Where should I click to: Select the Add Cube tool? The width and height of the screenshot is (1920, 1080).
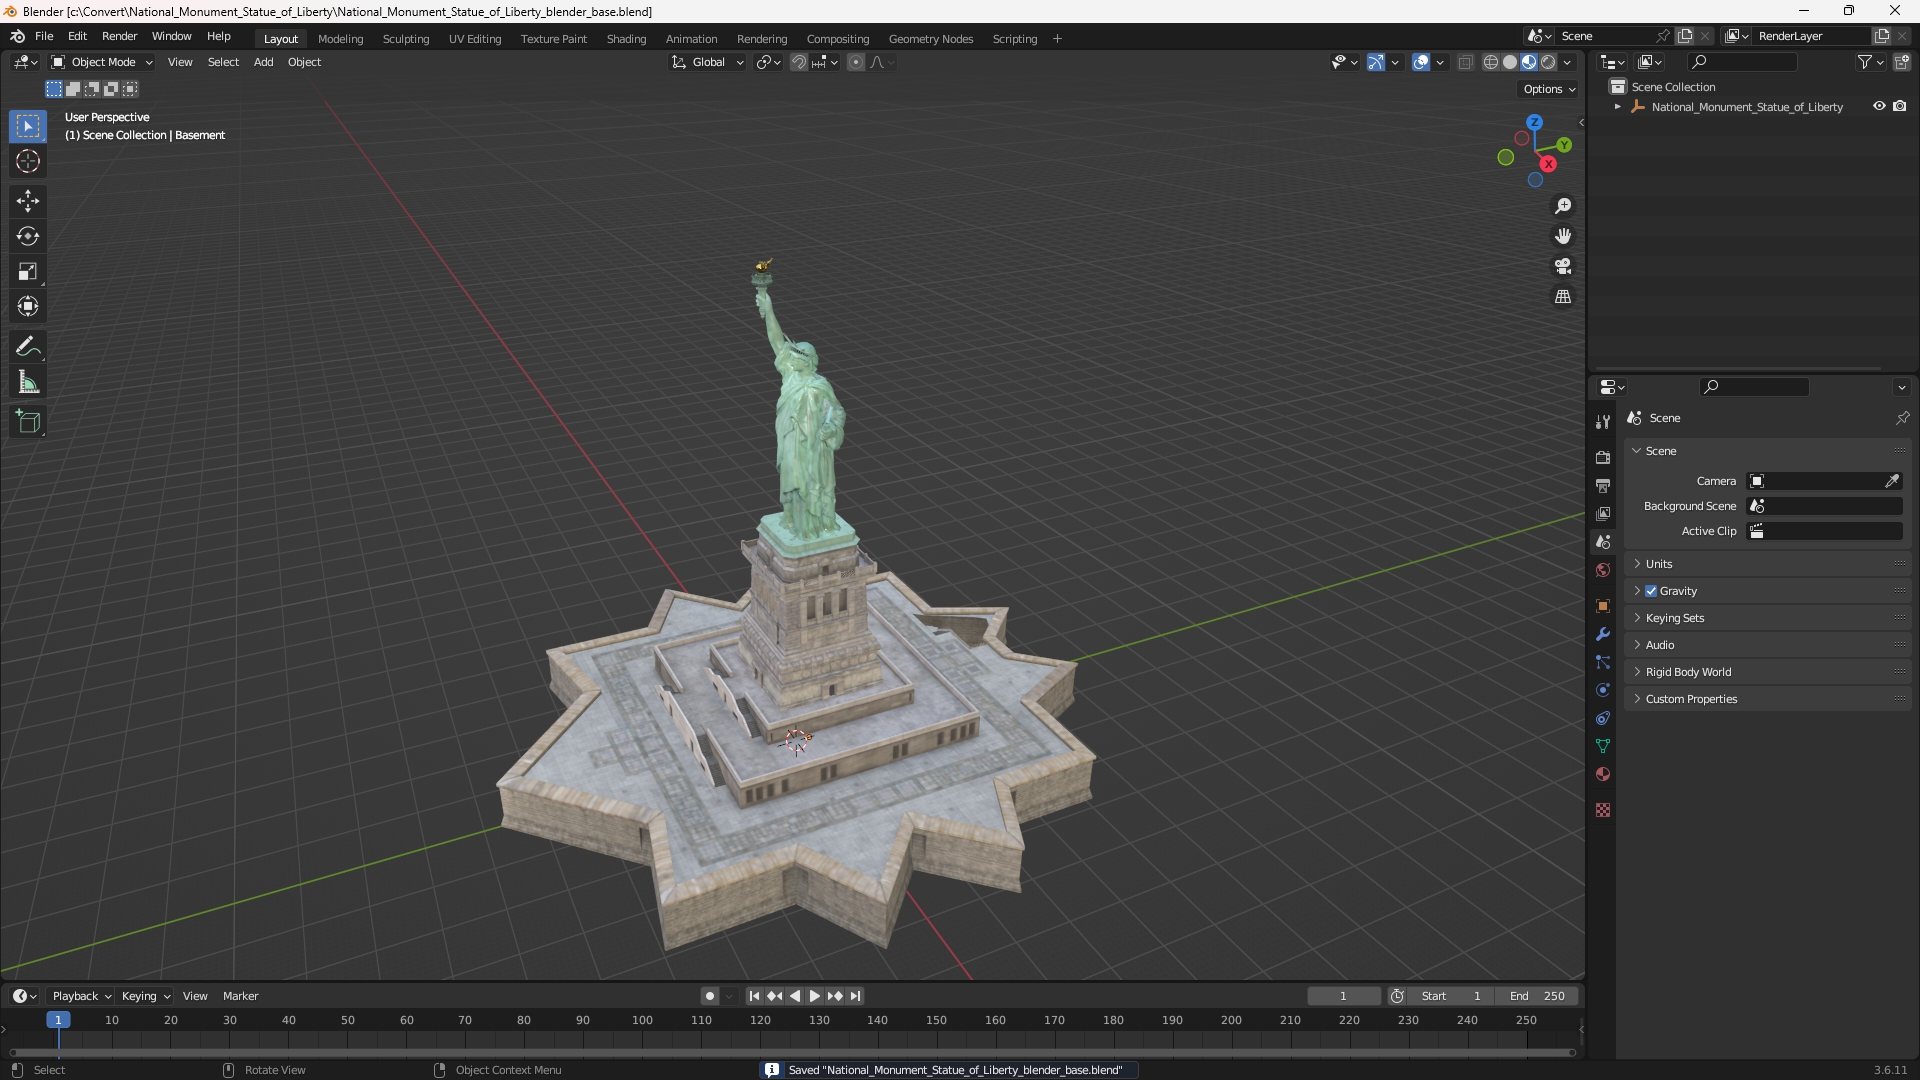point(28,422)
